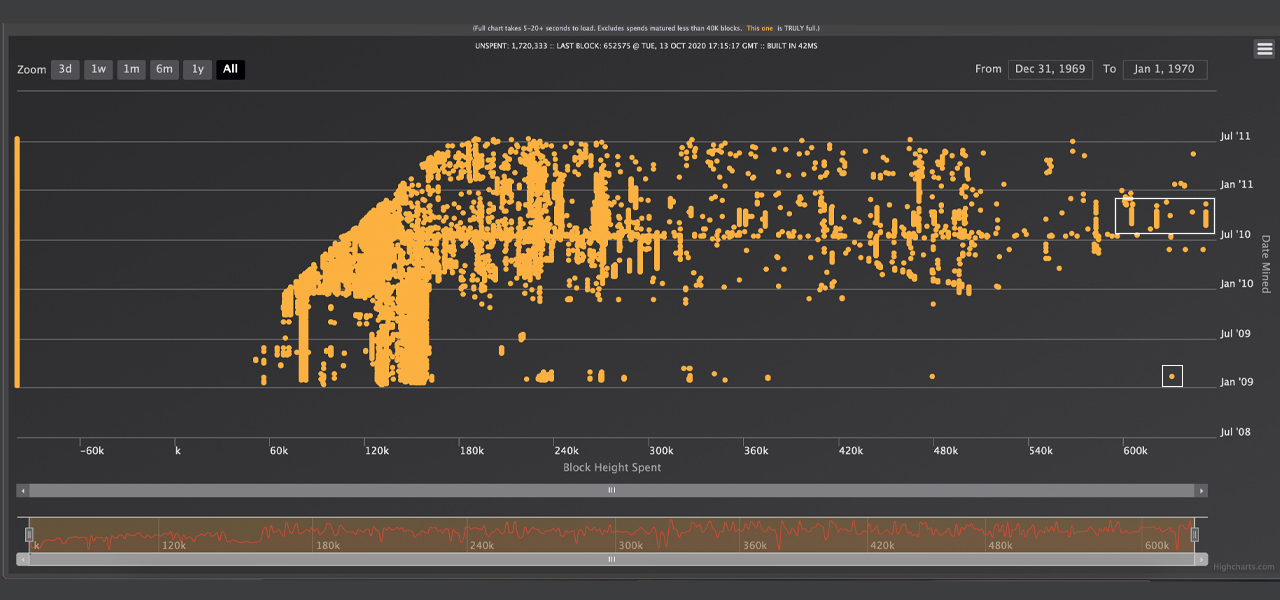Click the isolated Jan '09 point near 600k

point(1172,376)
